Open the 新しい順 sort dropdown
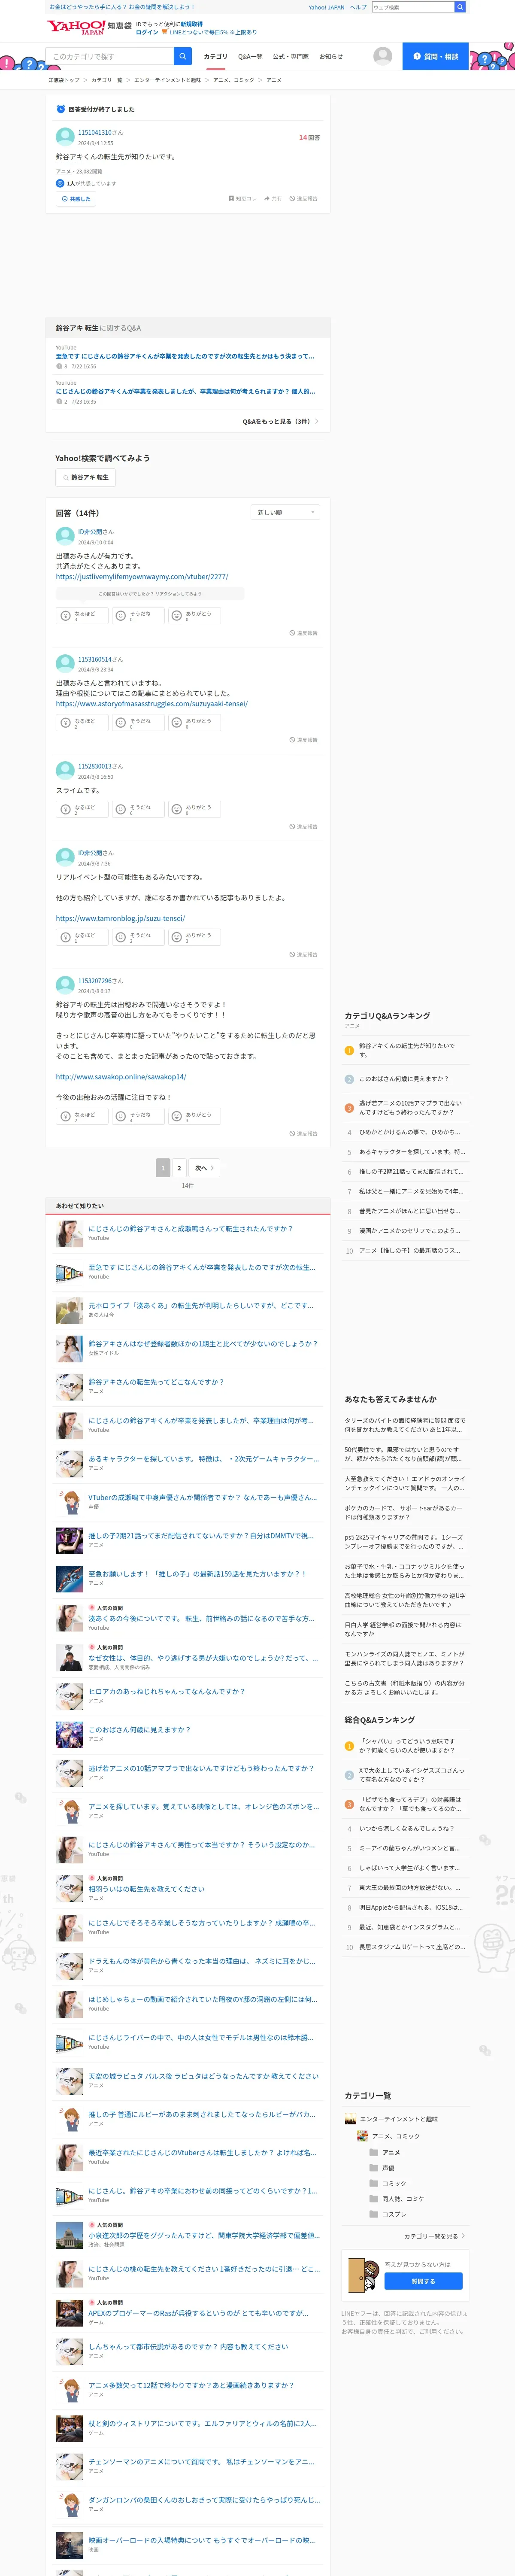The image size is (515, 2576). (285, 512)
